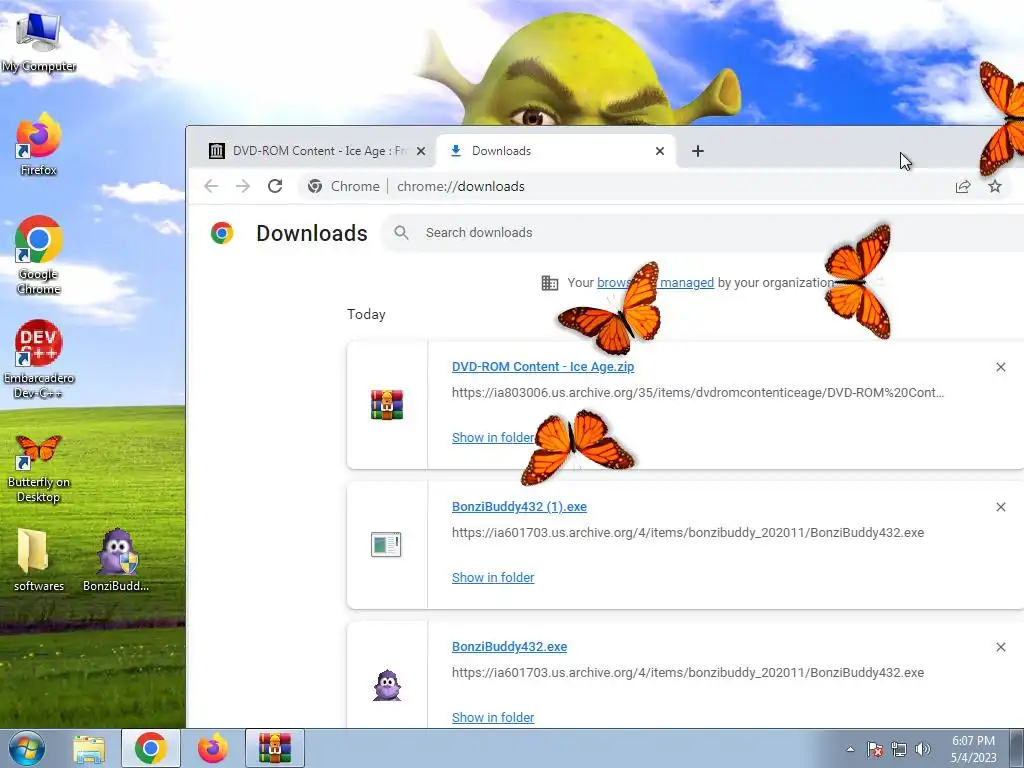
Task: Click the BonziBuddy432 (1).exe file icon
Action: point(386,544)
